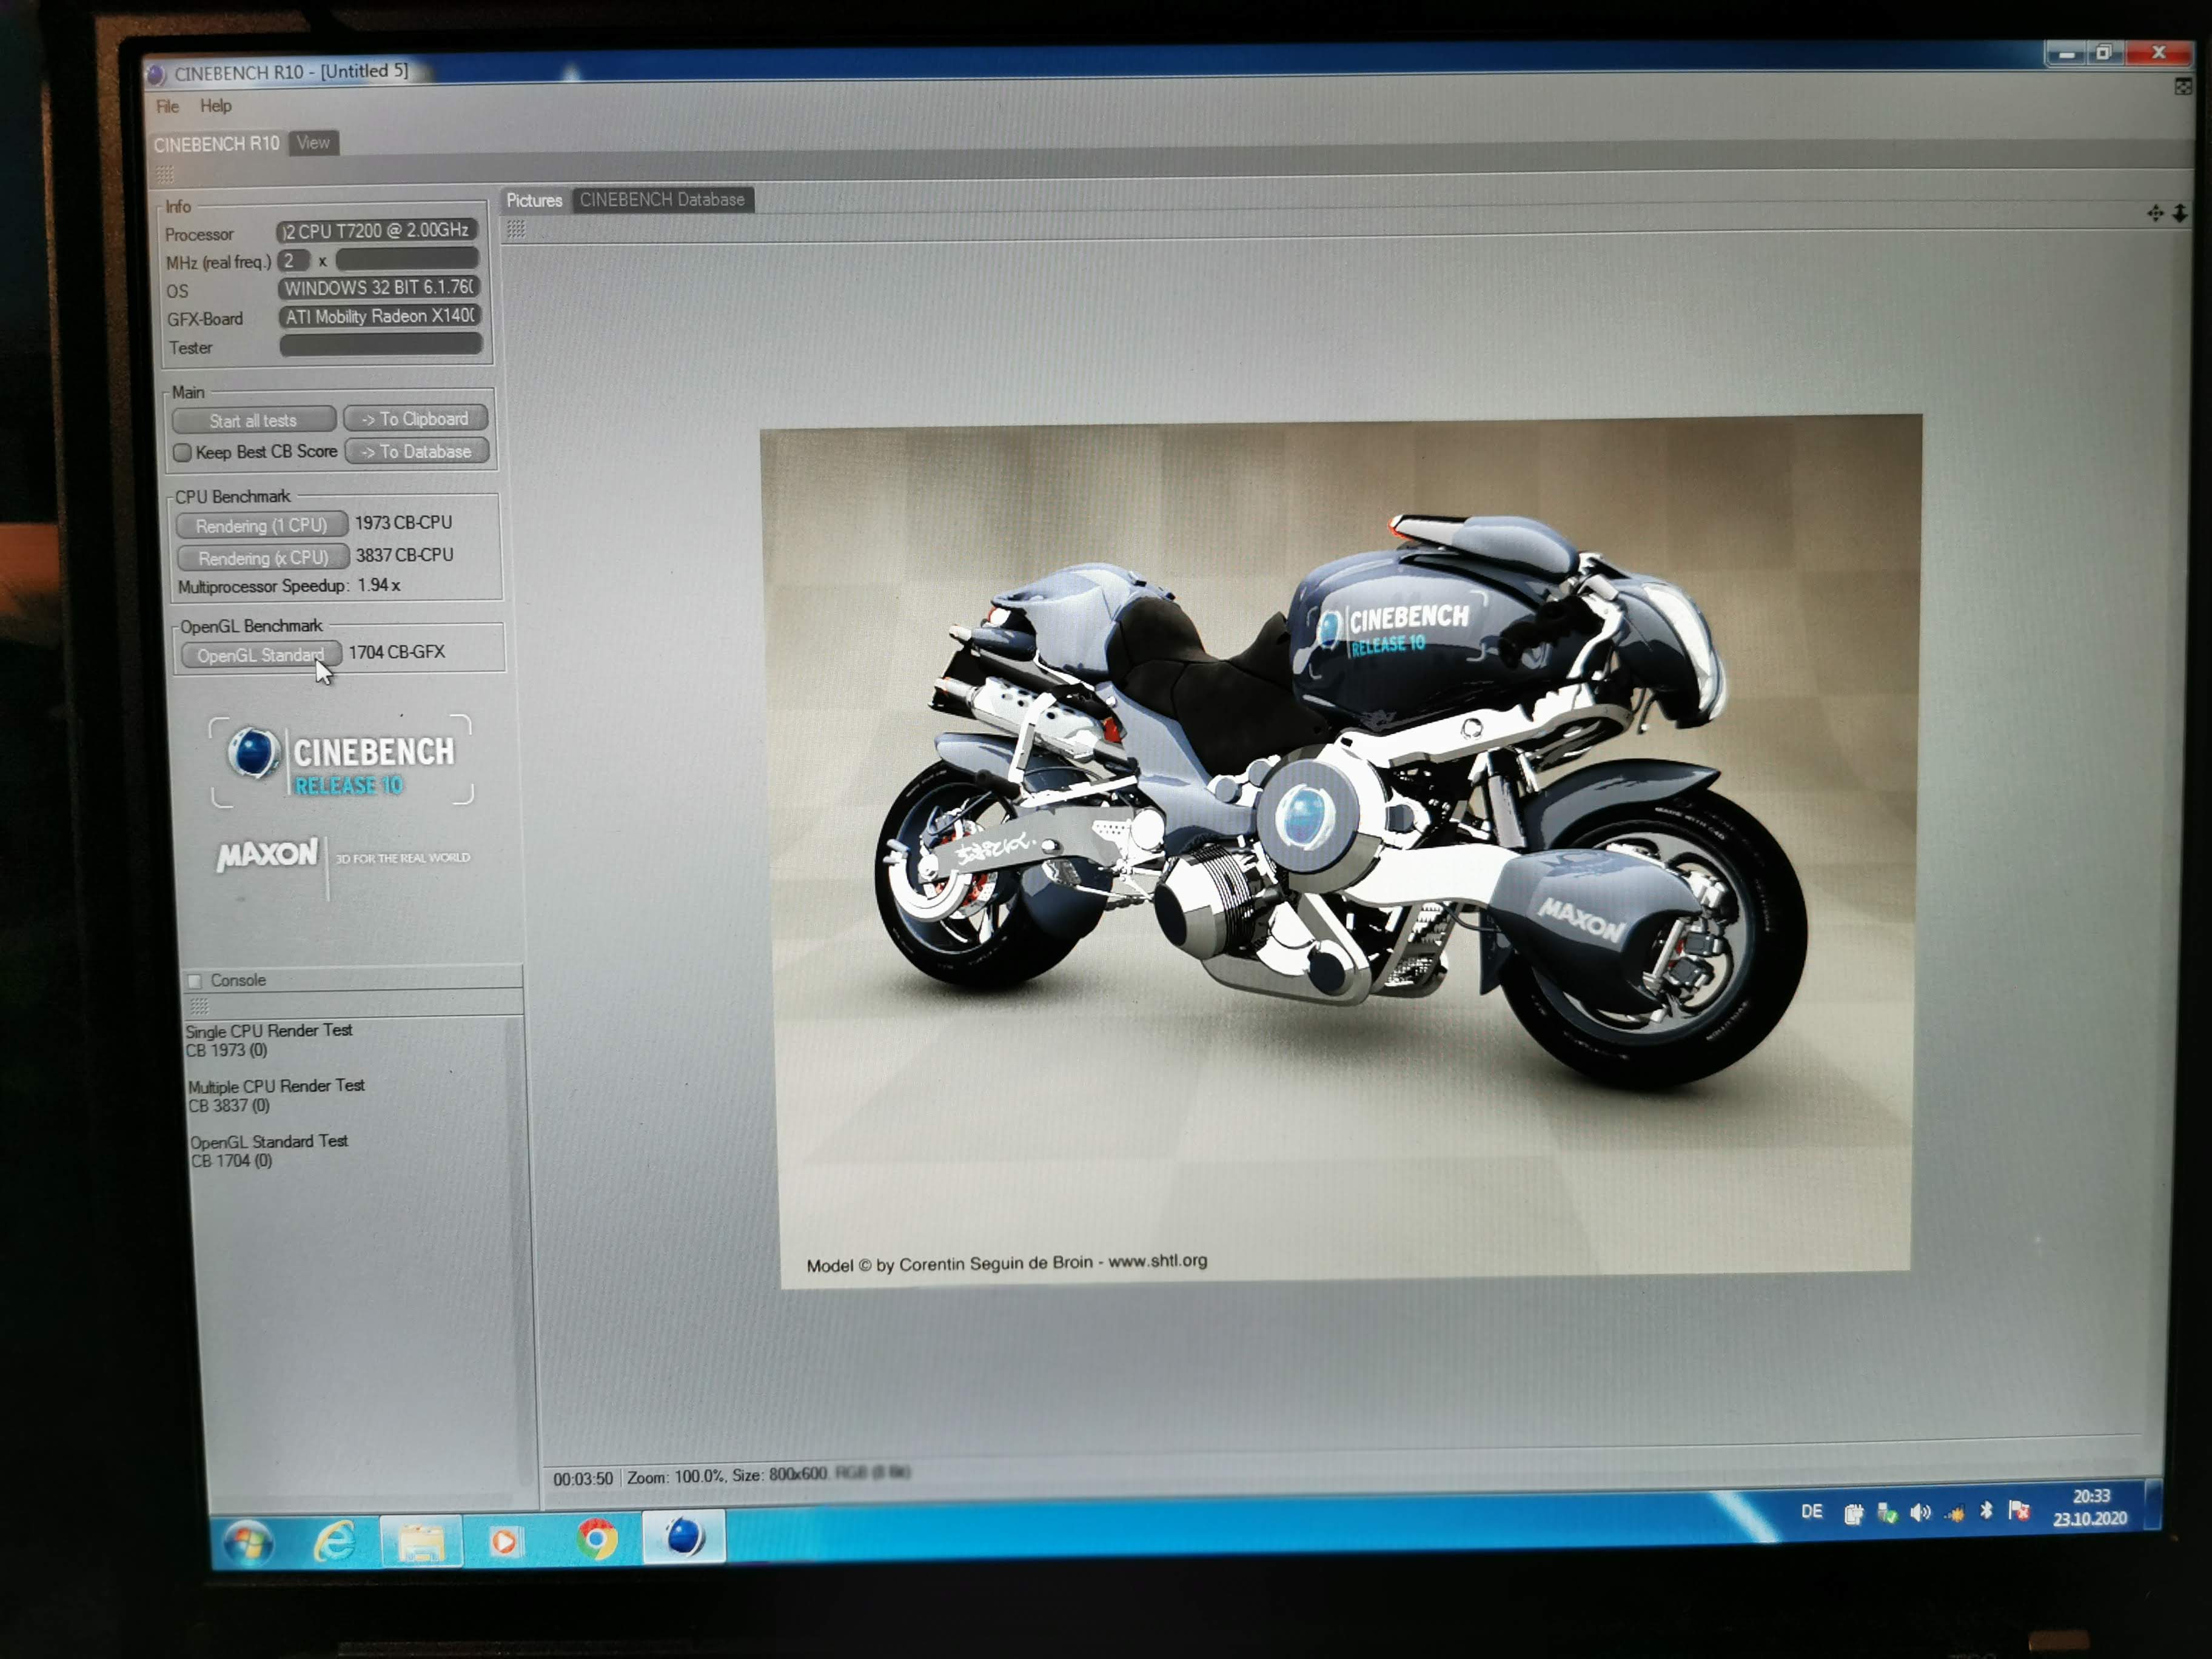Open Windows Explorer folder icon
The image size is (2212, 1659).
click(421, 1542)
